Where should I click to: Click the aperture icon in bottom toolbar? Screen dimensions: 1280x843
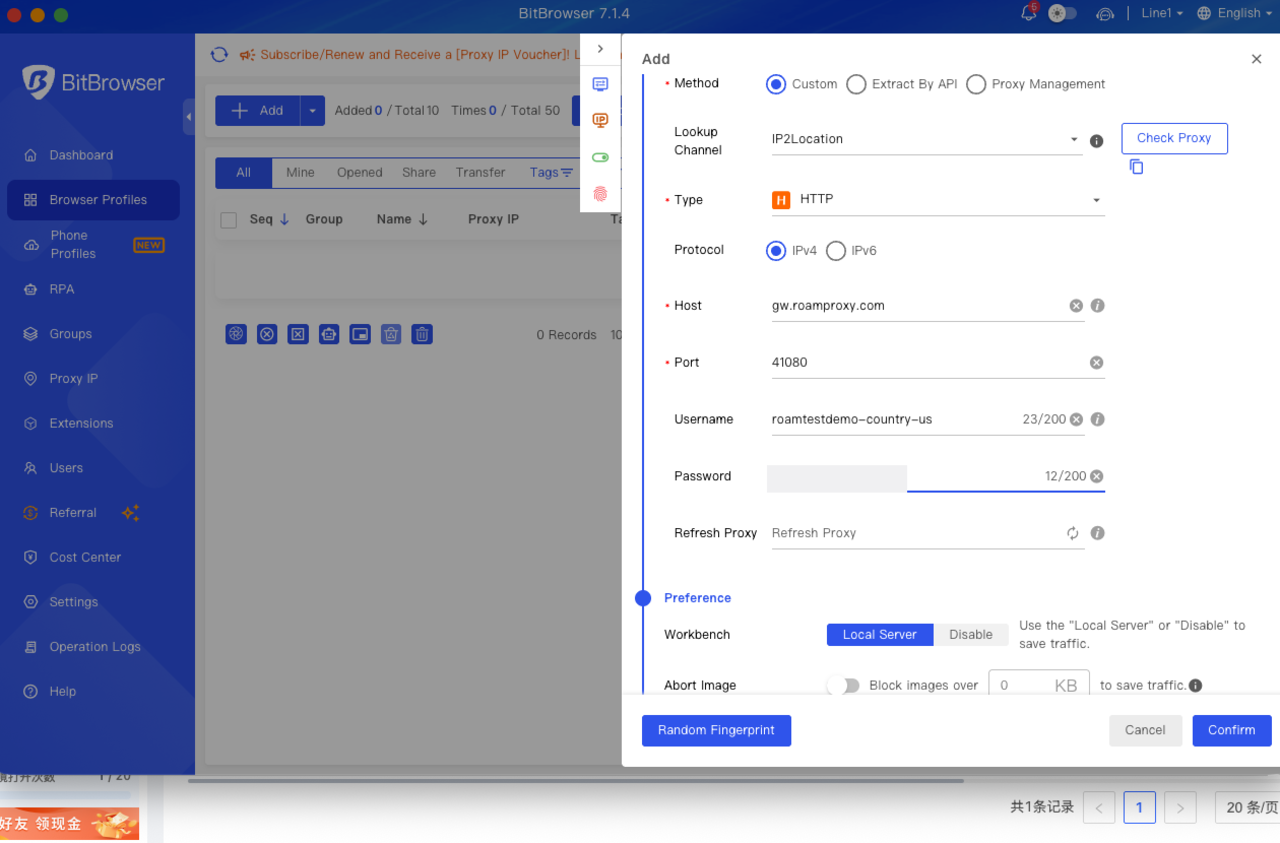236,335
